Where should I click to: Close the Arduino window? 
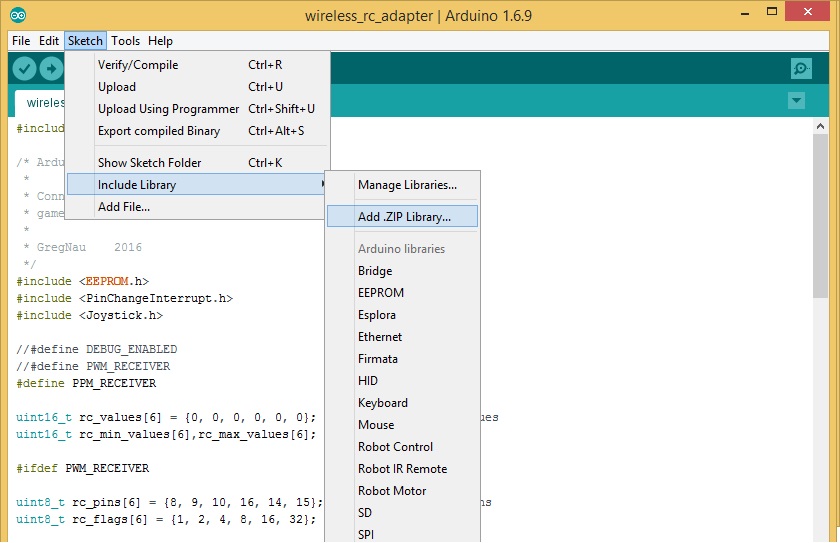(x=808, y=11)
